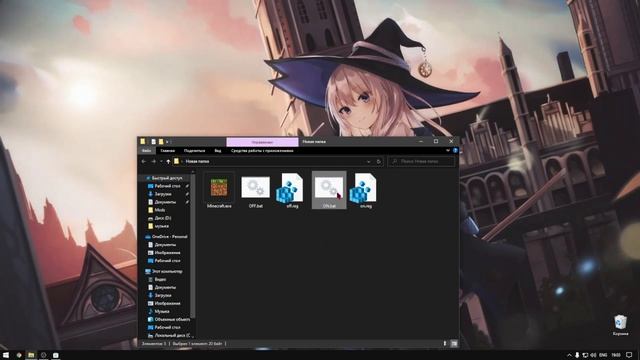Viewport: 640px width, 360px height.
Task: Go up one folder level
Action: 168,162
